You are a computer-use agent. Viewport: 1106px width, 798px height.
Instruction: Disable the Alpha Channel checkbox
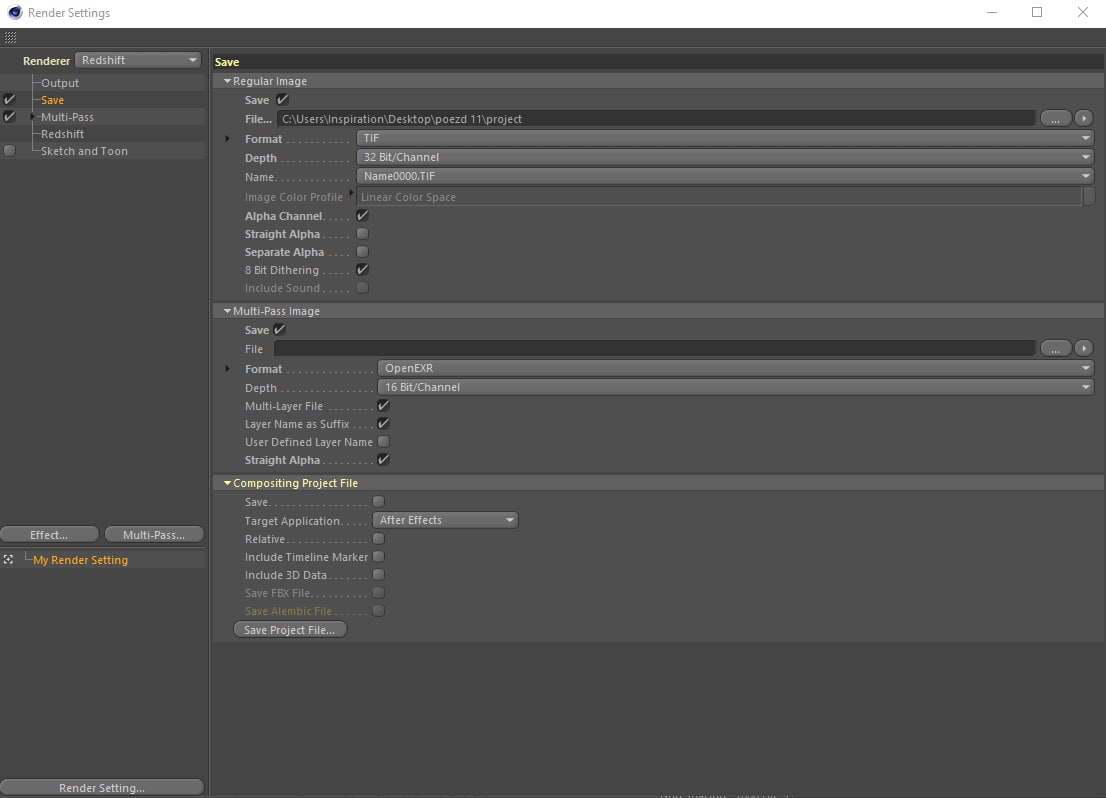click(363, 216)
